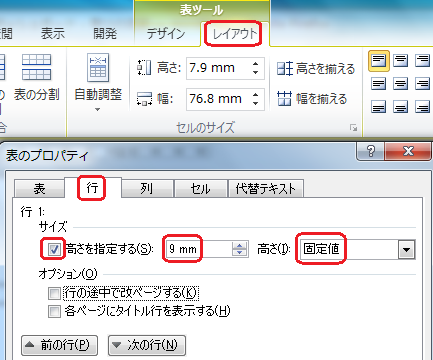Click the help button in 表のプロパティ dialog
This screenshot has width=433, height=360.
click(370, 152)
